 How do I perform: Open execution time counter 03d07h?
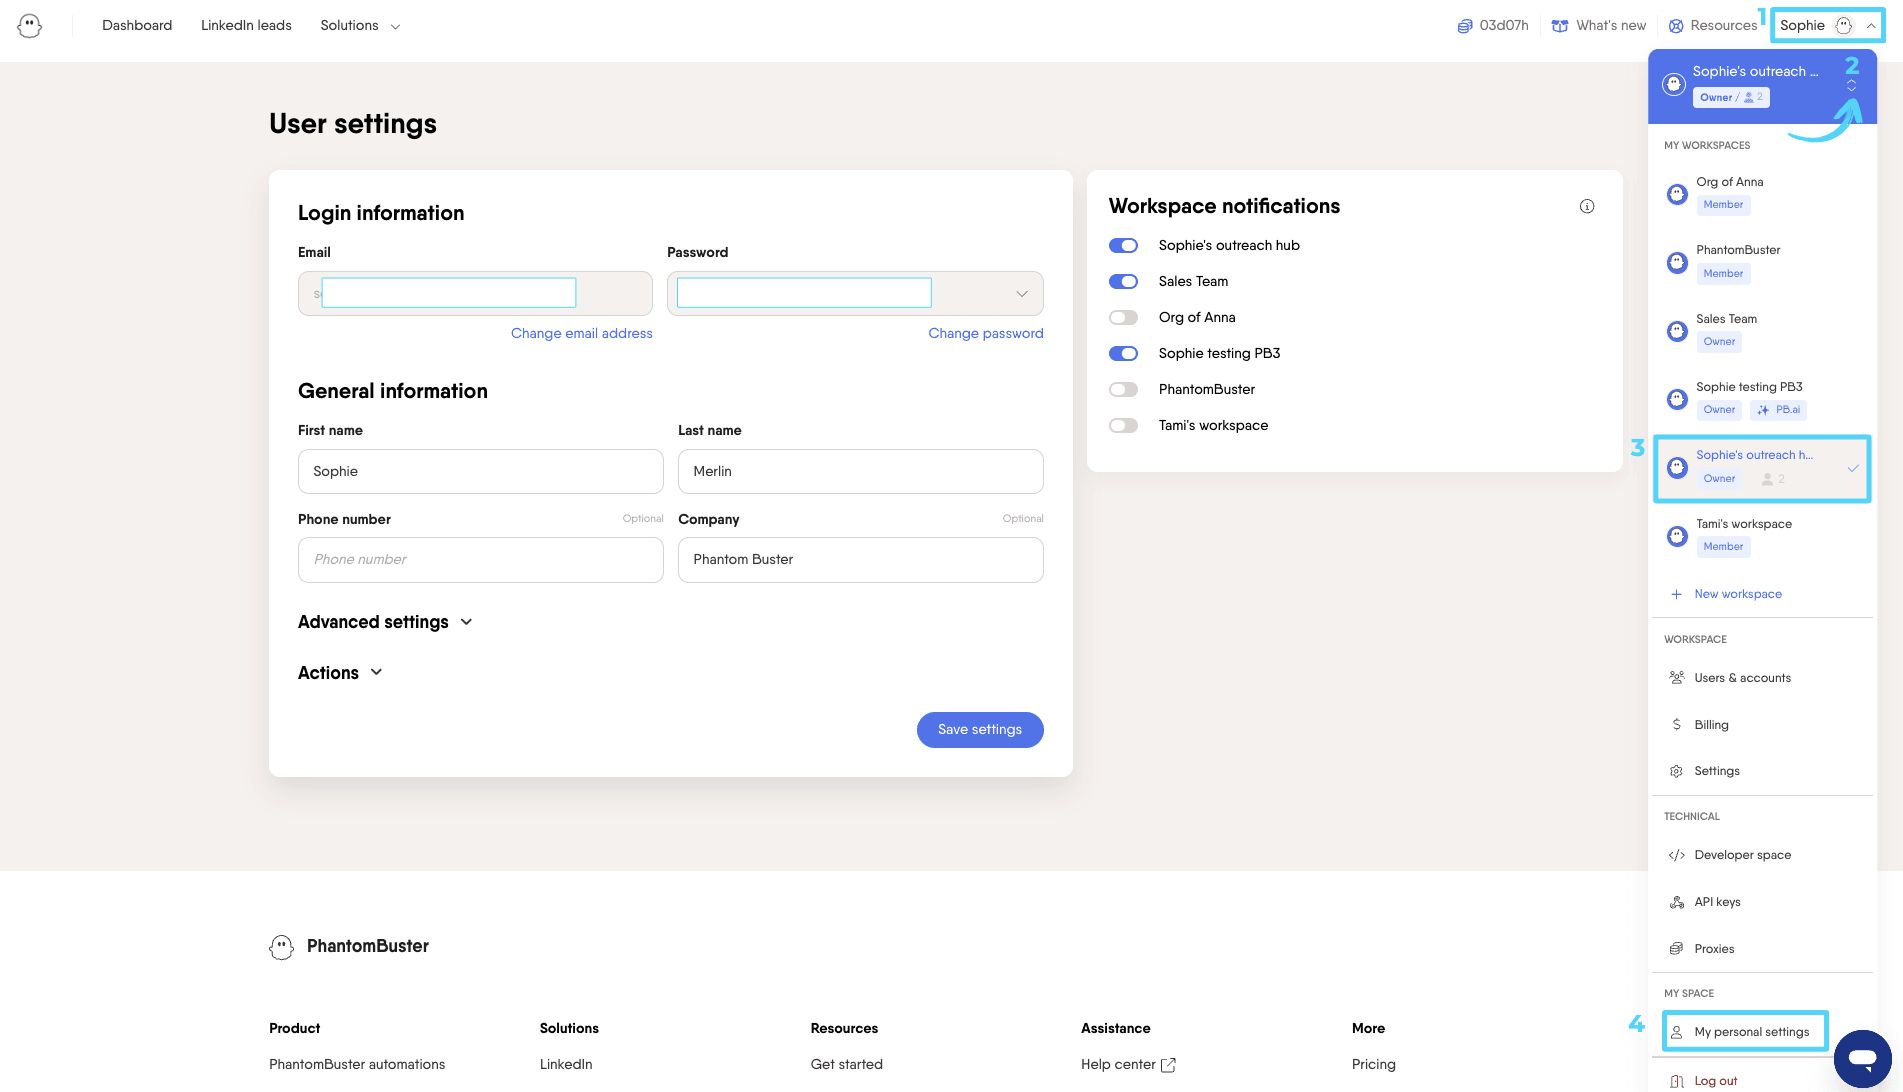coord(1493,26)
